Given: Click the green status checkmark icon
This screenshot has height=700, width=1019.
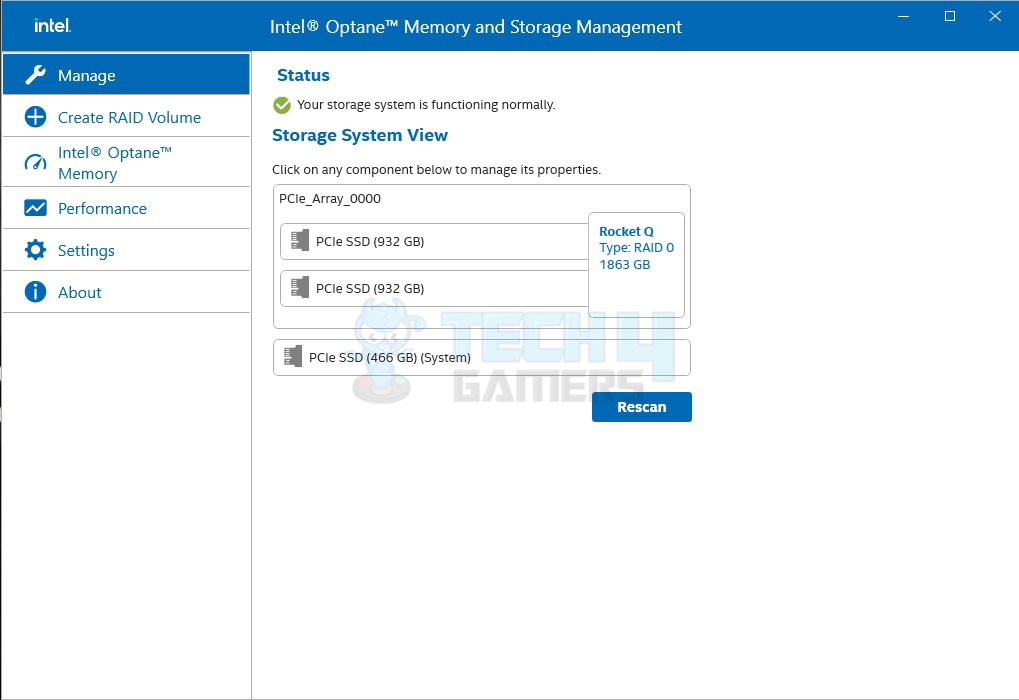Looking at the screenshot, I should 282,105.
